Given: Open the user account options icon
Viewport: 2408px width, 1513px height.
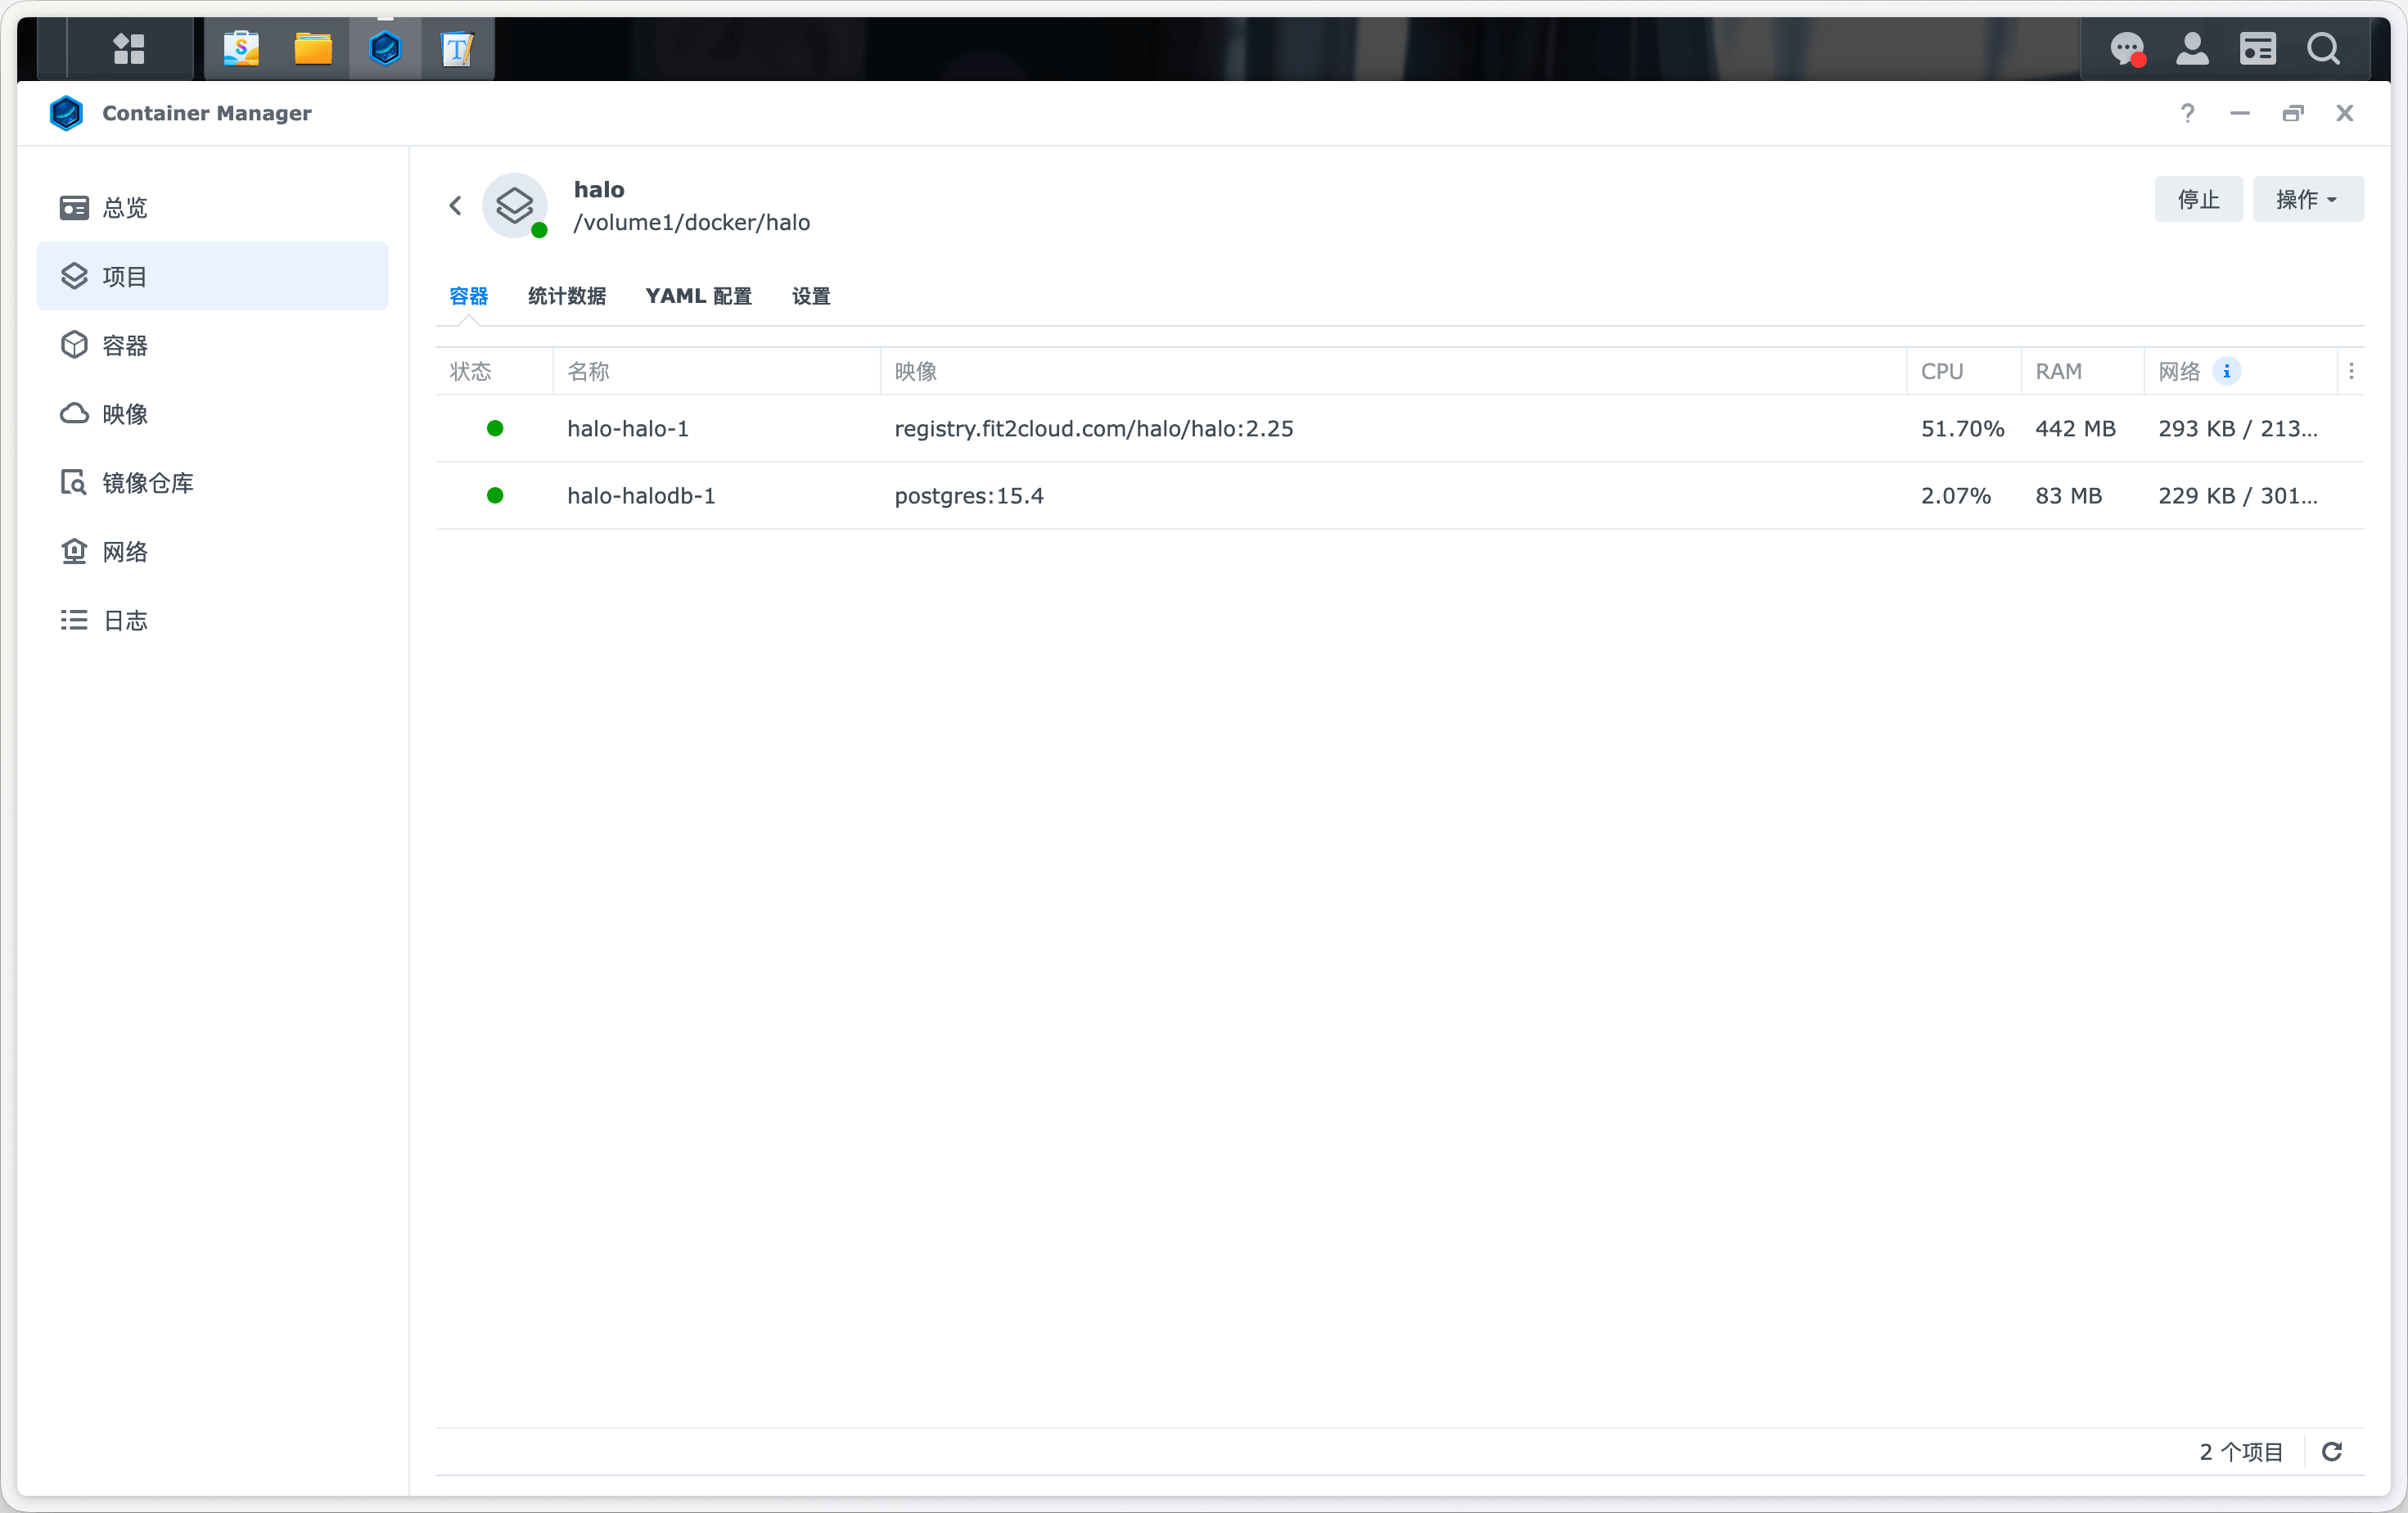Looking at the screenshot, I should (2192, 48).
